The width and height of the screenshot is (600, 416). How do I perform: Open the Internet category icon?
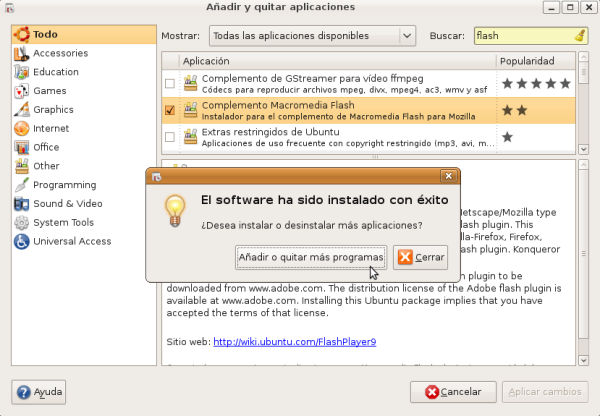(x=21, y=129)
